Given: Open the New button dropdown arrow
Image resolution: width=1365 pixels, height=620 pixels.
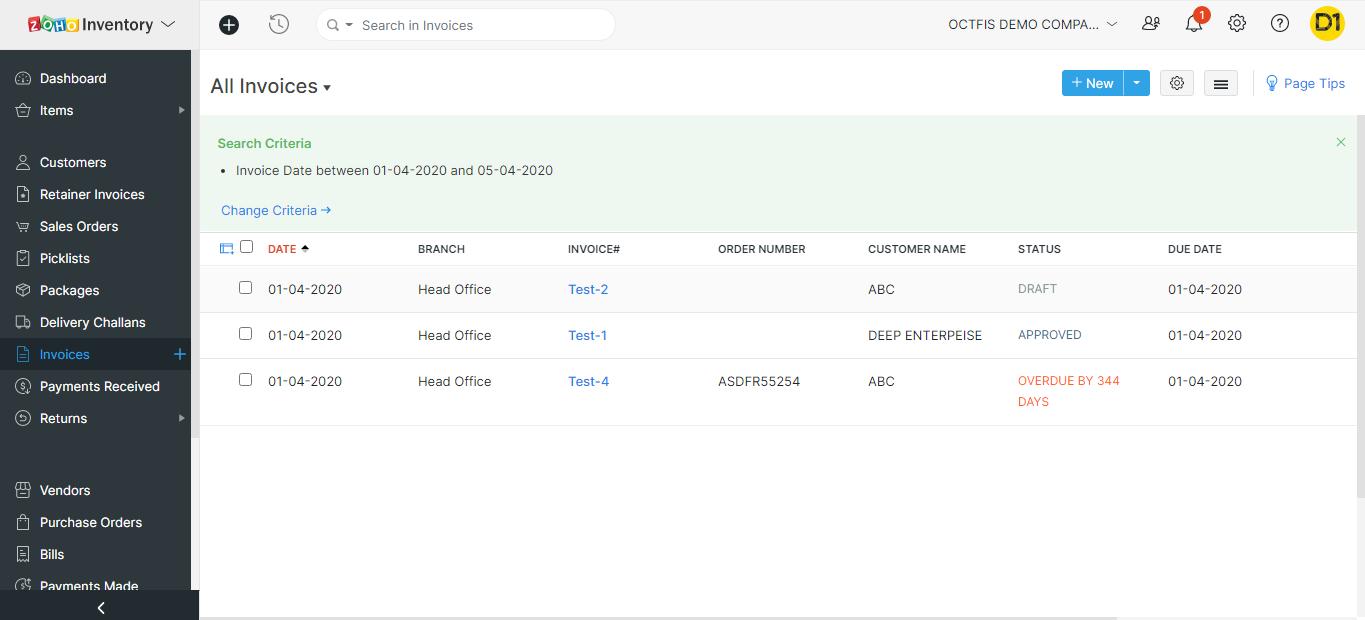Looking at the screenshot, I should click(x=1137, y=83).
